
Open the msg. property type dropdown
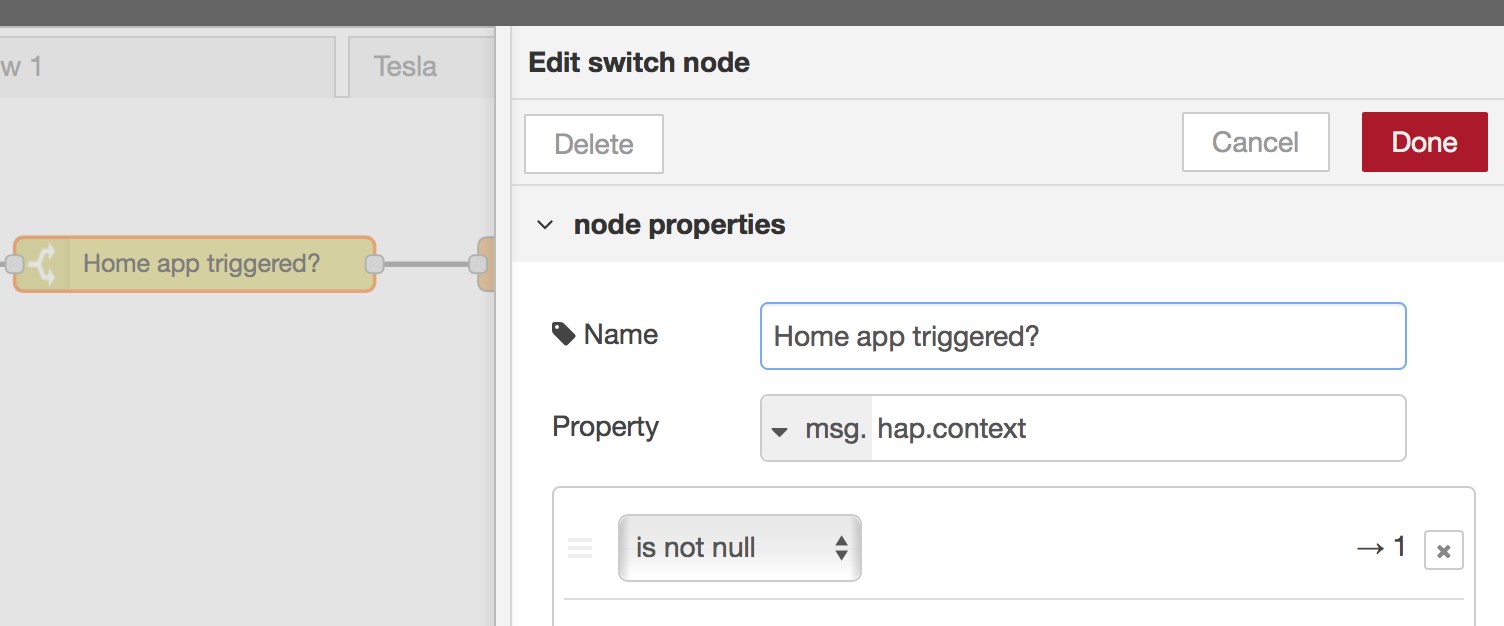point(815,429)
